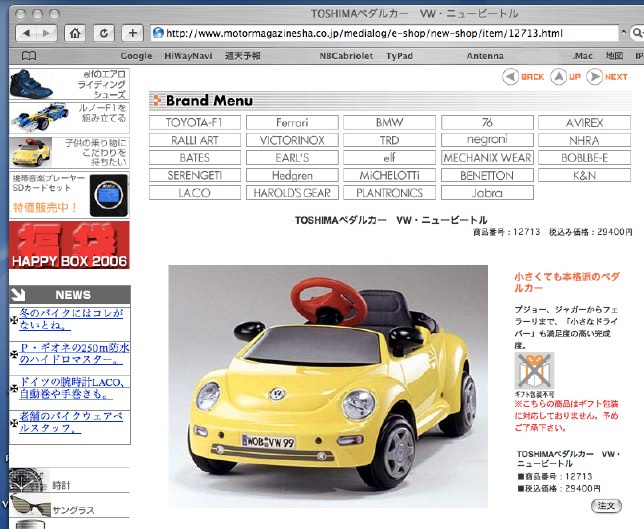
Task: Open the .Mac bookmark
Action: click(x=582, y=56)
